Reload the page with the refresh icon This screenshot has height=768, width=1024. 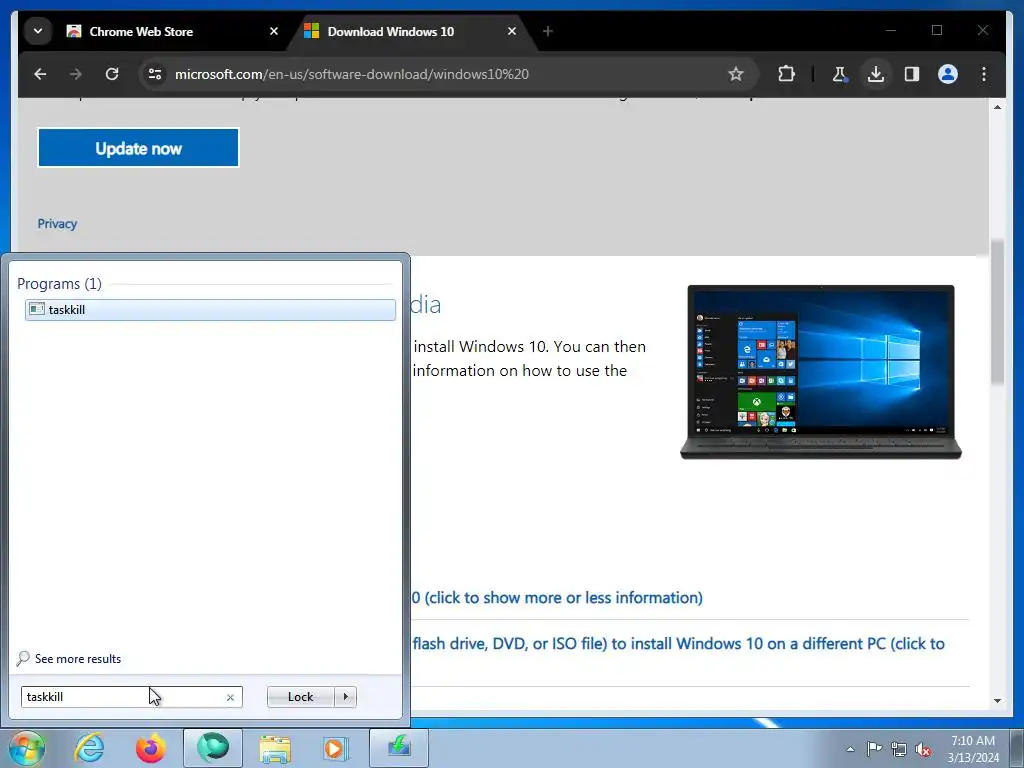click(x=112, y=74)
